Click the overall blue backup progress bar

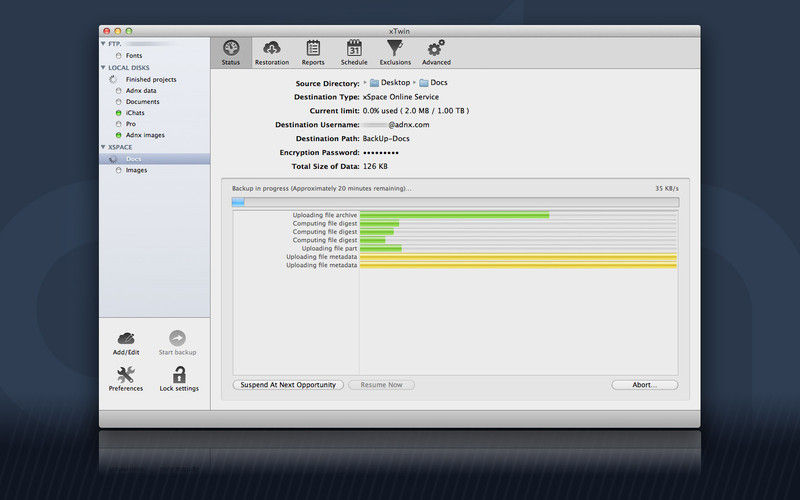[455, 202]
